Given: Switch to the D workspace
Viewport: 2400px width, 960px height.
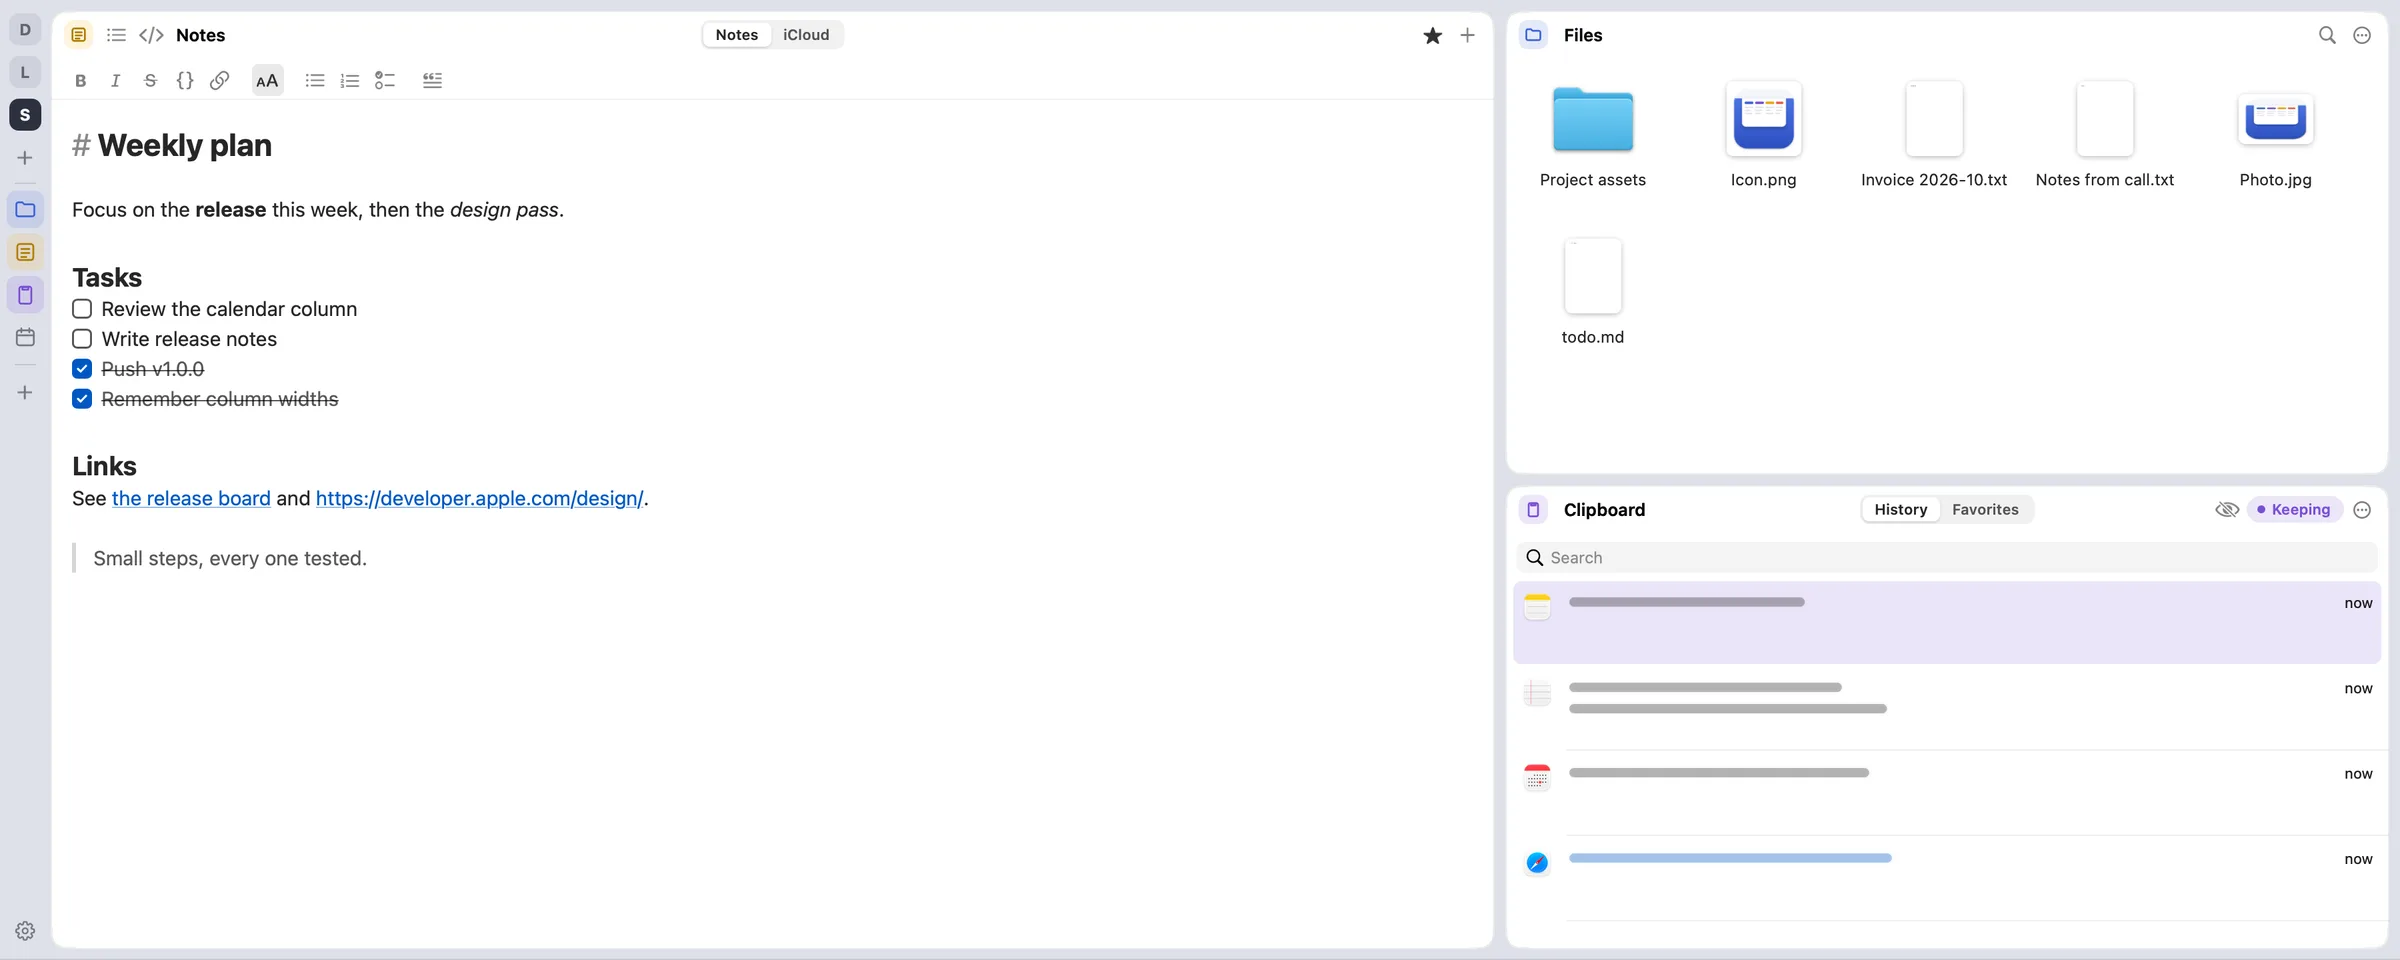Looking at the screenshot, I should 25,30.
